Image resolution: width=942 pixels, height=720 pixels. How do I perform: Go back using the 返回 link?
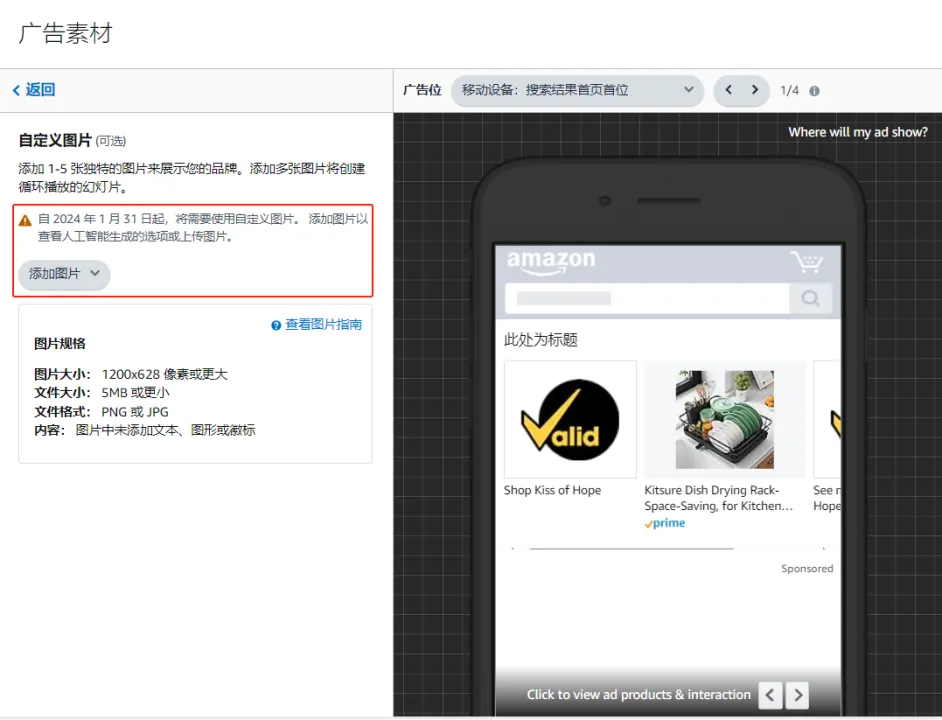[x=34, y=90]
